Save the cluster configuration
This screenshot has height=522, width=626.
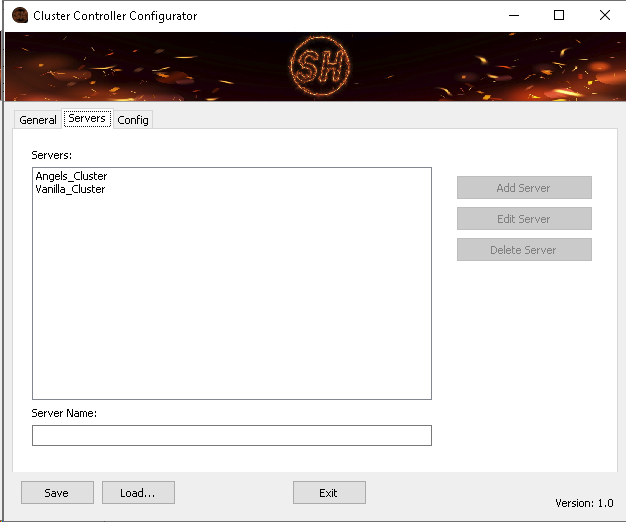tap(57, 493)
